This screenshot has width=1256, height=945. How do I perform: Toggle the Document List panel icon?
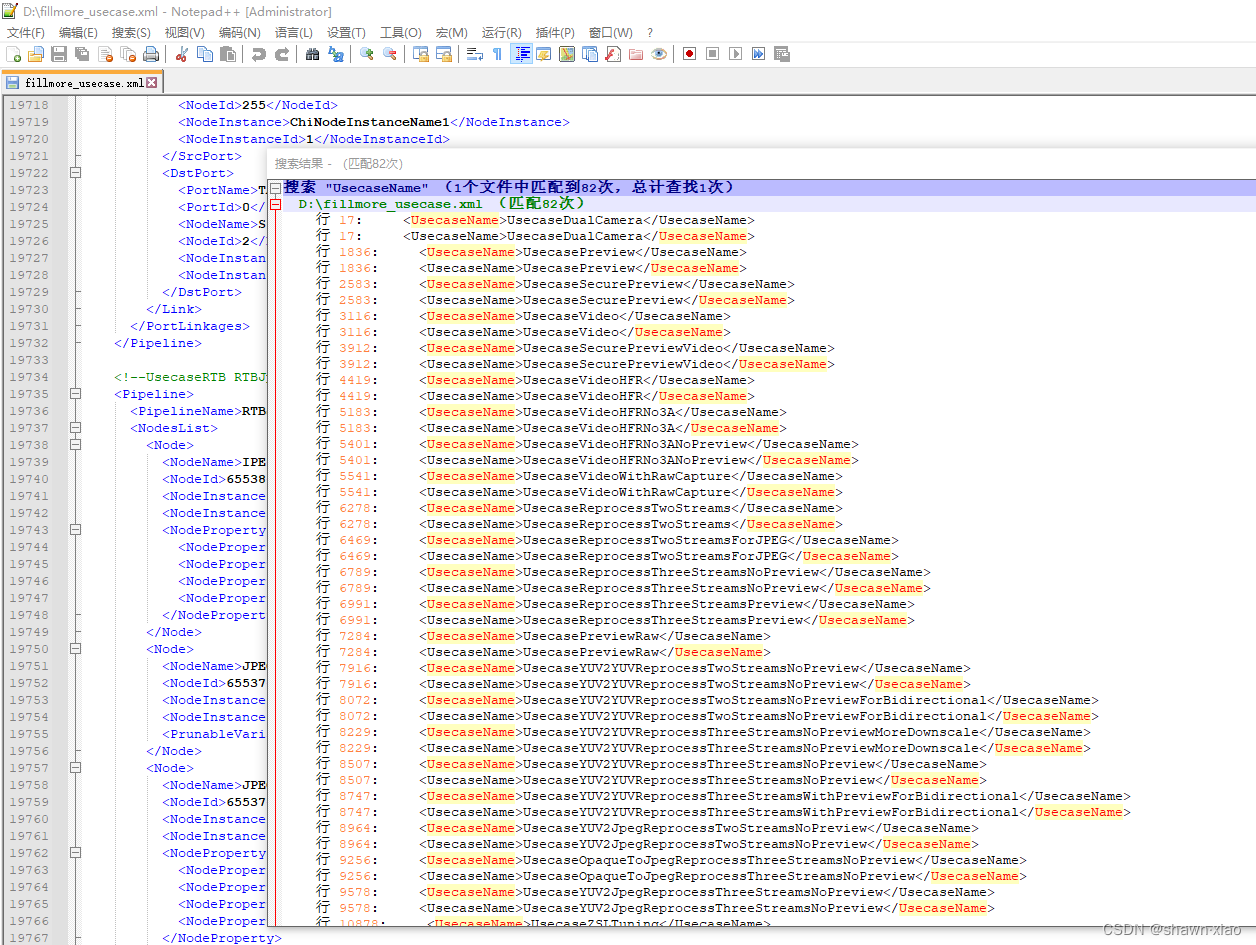(x=590, y=54)
